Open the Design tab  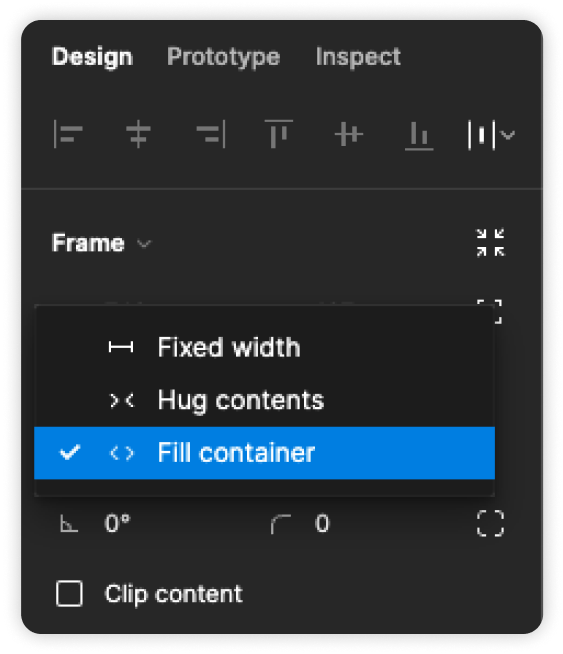coord(92,57)
